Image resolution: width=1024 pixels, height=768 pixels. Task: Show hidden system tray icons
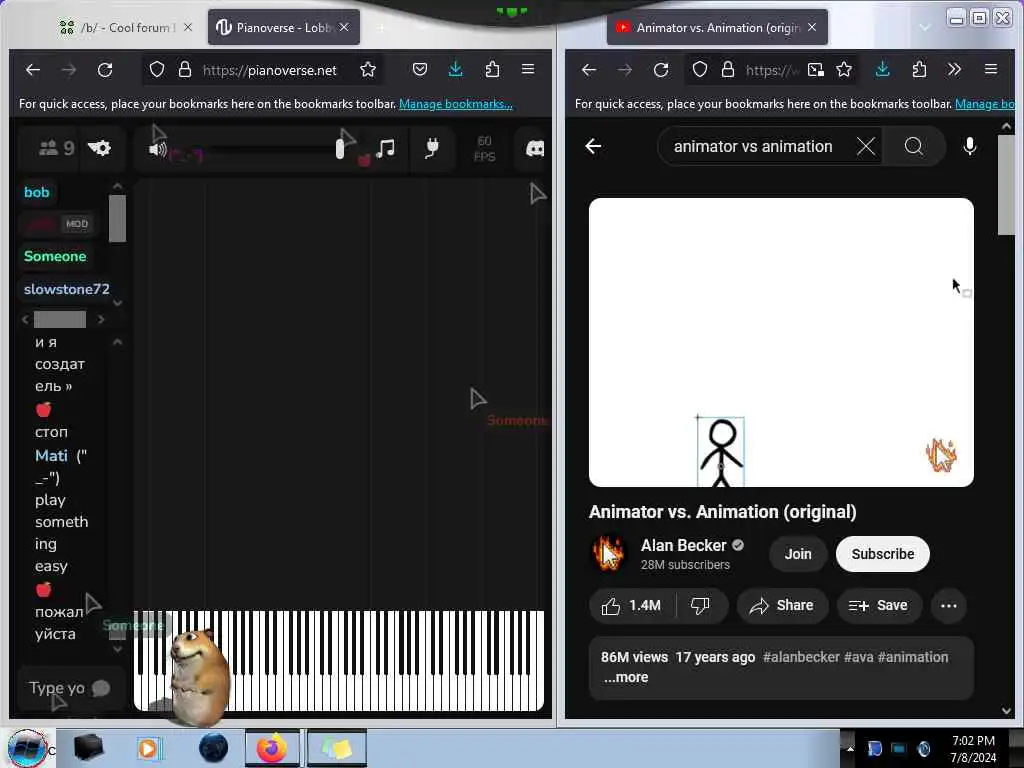tap(850, 748)
